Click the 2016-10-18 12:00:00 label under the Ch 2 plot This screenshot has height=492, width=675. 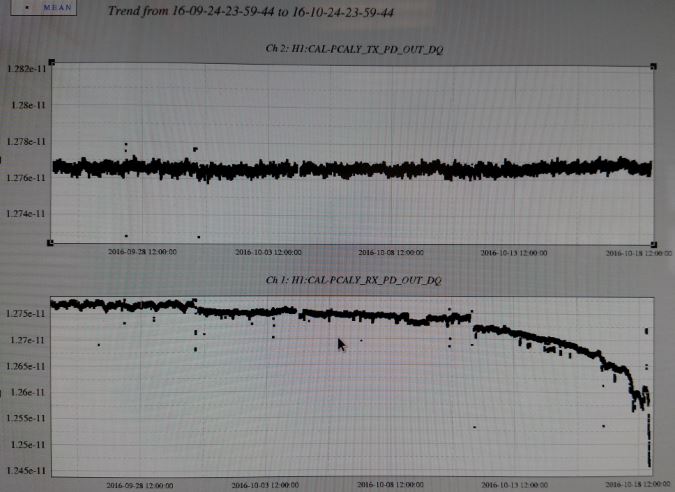point(639,254)
